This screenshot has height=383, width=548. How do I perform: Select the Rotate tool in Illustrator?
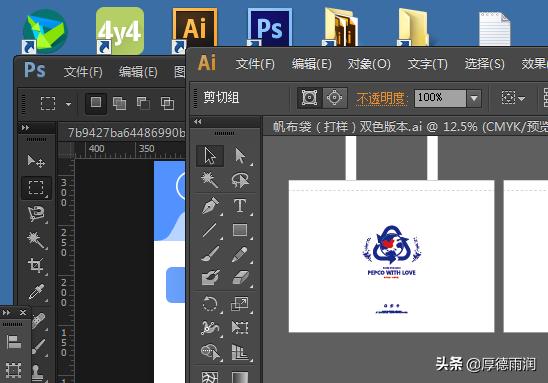[x=210, y=304]
